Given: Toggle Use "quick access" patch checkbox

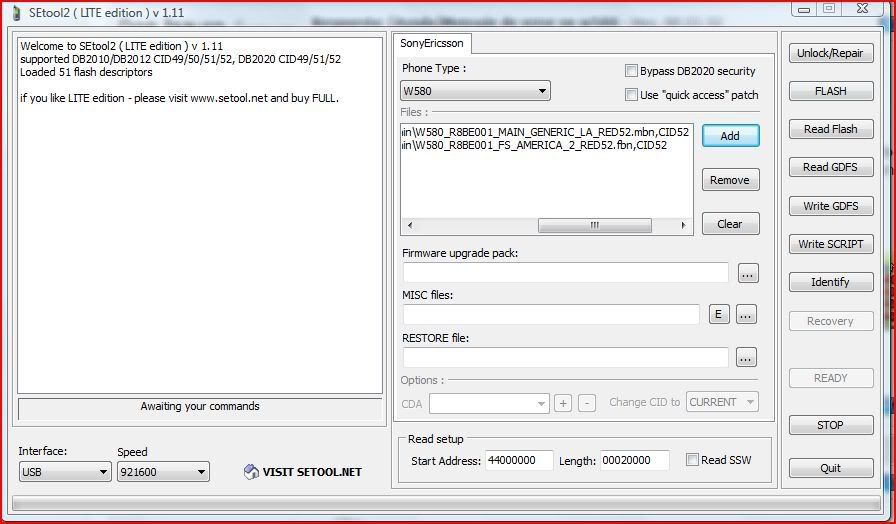Looking at the screenshot, I should click(x=631, y=95).
